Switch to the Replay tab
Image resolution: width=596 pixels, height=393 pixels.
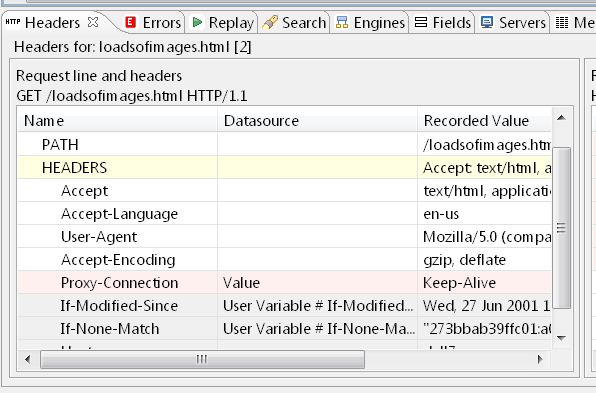[222, 22]
